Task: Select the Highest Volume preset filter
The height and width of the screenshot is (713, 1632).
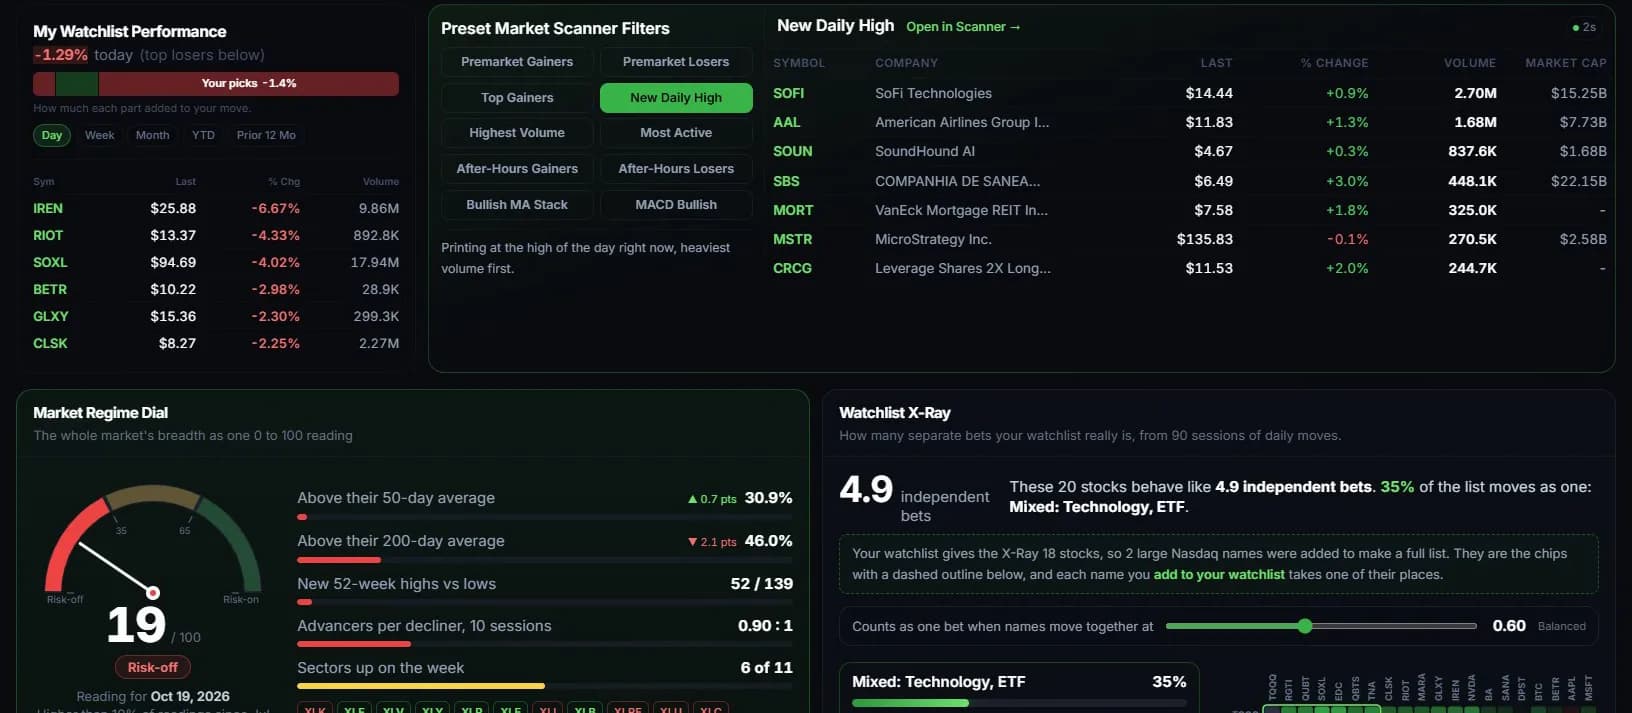Action: tap(517, 133)
